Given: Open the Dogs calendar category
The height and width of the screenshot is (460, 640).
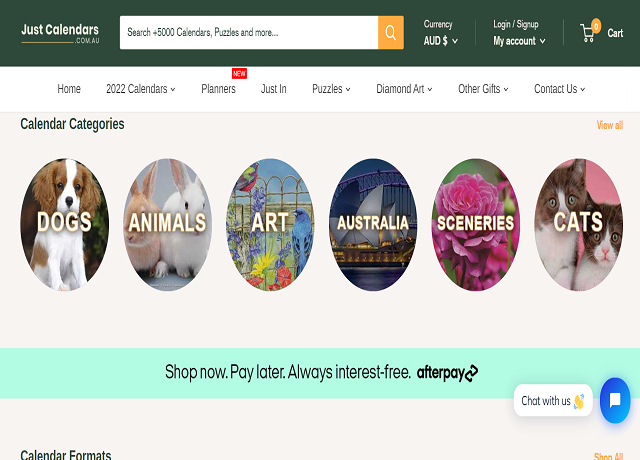Looking at the screenshot, I should (64, 224).
